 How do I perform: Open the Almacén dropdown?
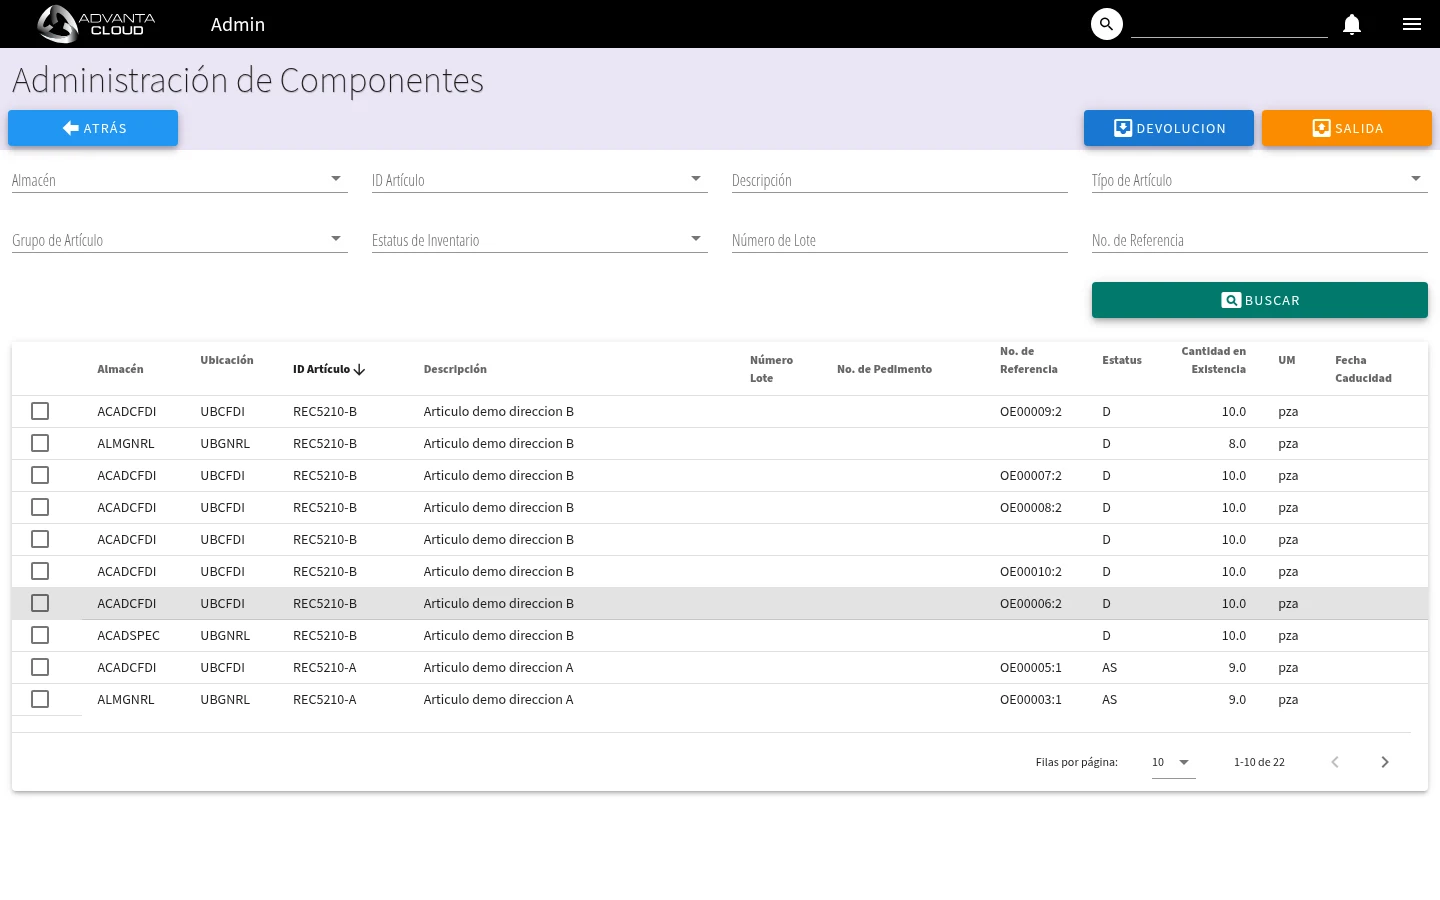pos(180,180)
